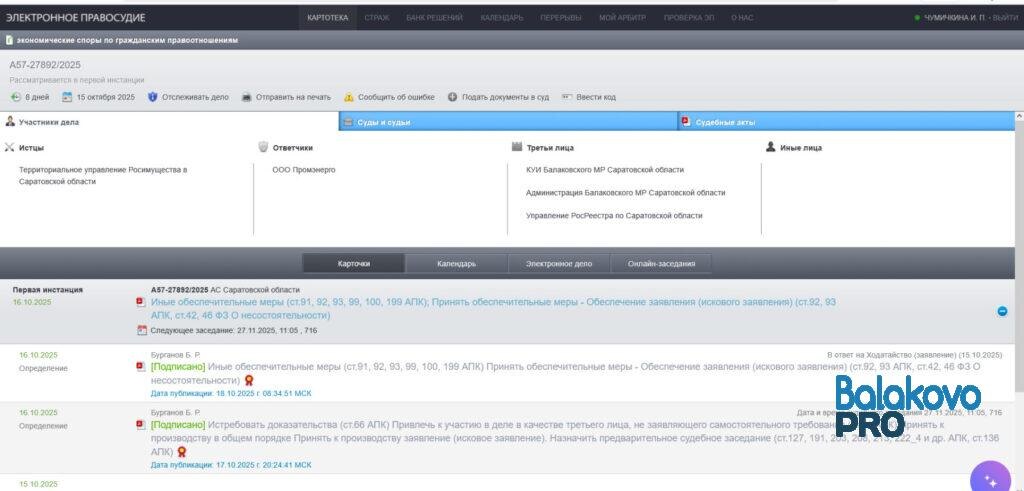Viewport: 1024px width, 491px height.
Task: Click signature seal icon after несостоятельности)
Action: 249,380
